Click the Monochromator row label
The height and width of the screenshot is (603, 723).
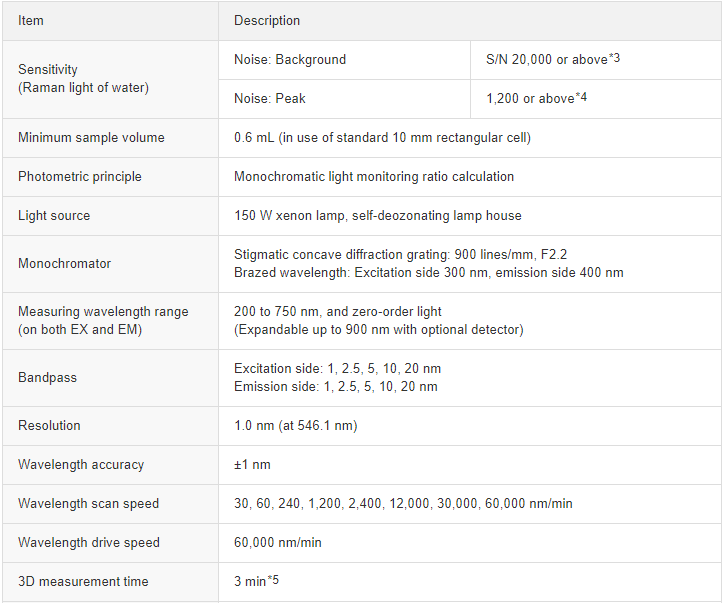point(65,263)
